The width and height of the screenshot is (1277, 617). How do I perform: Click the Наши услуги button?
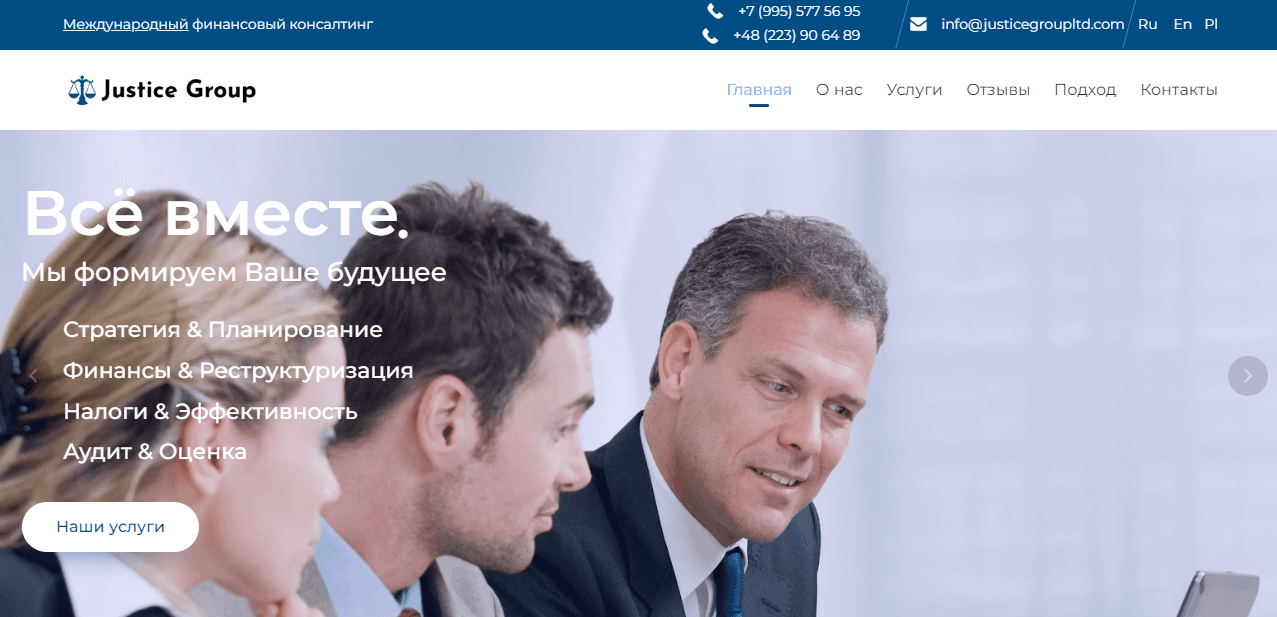(x=110, y=526)
